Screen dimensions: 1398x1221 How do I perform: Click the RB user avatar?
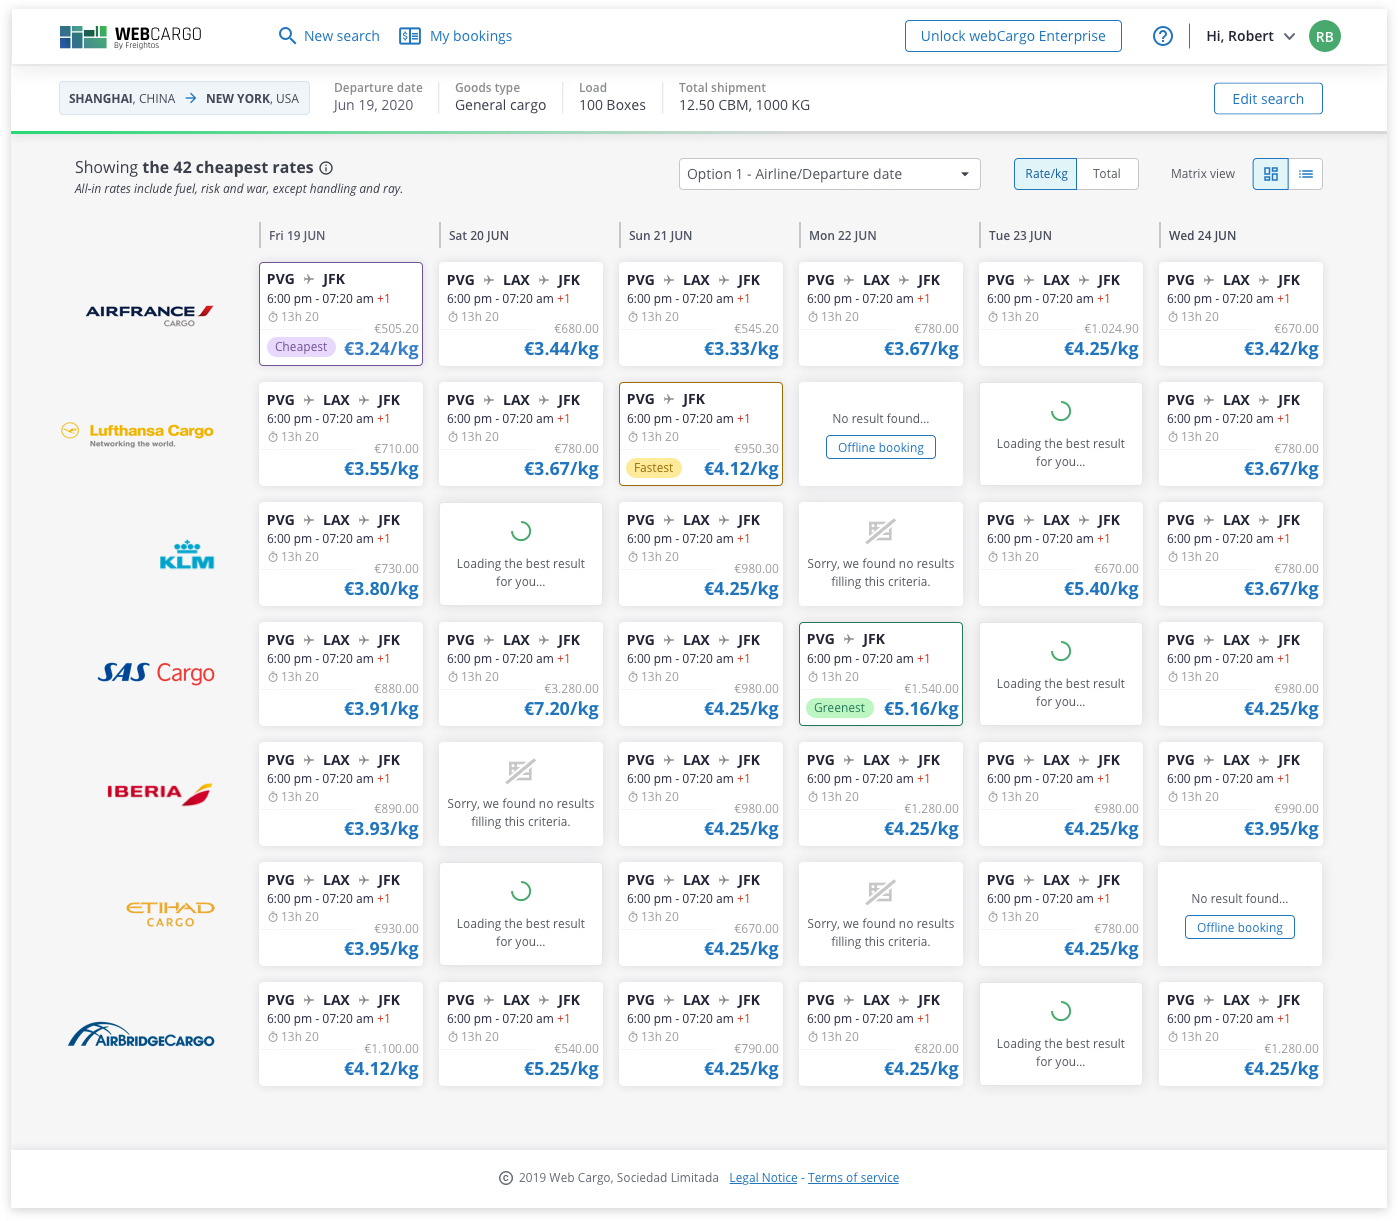click(1324, 36)
